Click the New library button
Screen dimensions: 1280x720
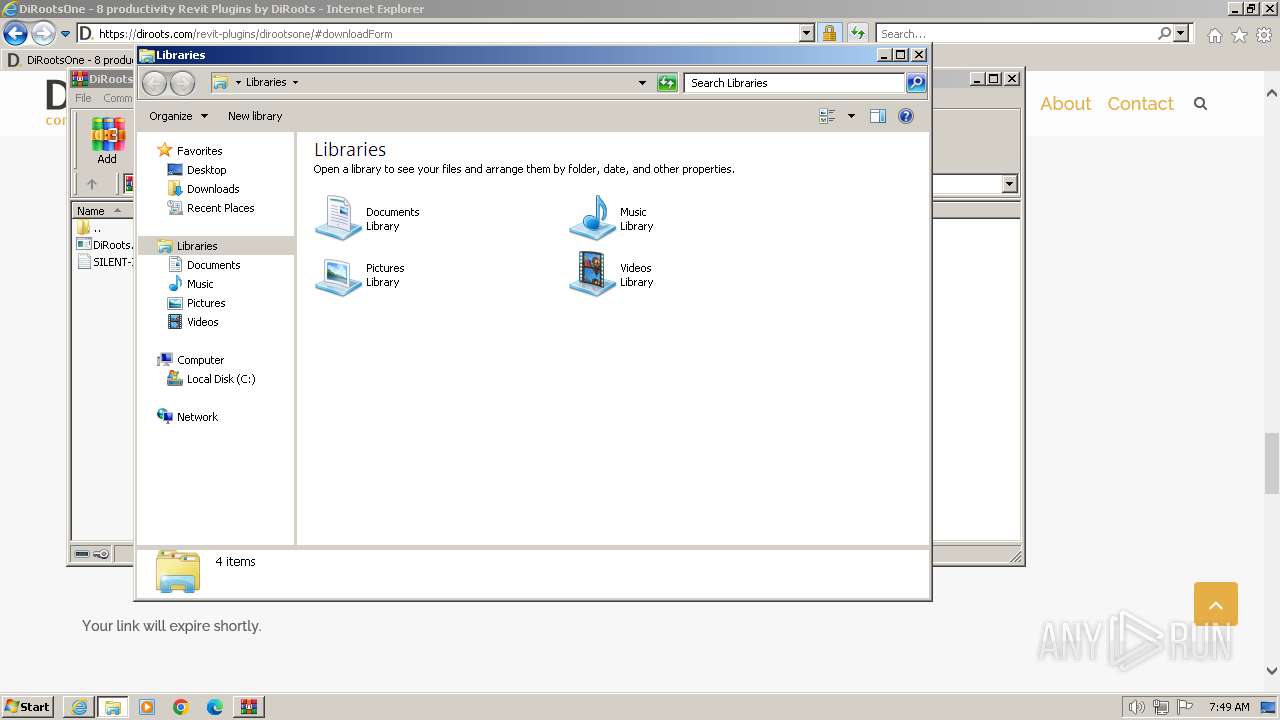(x=255, y=116)
